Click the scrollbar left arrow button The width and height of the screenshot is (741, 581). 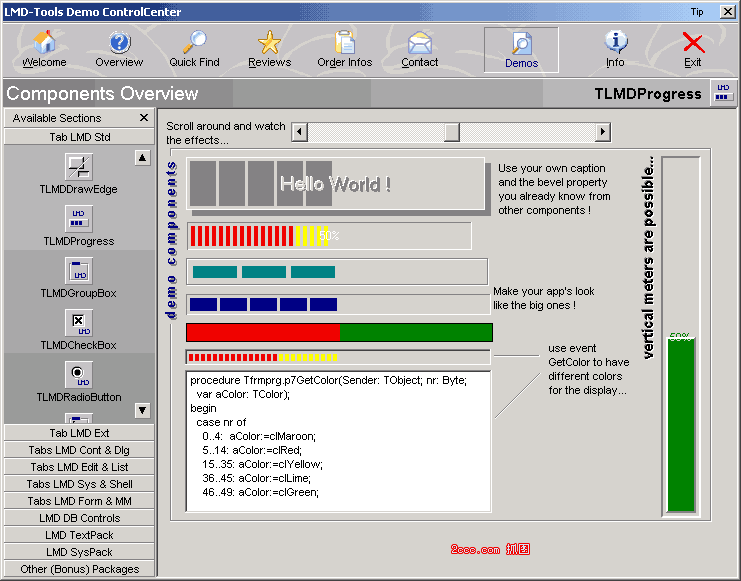300,132
